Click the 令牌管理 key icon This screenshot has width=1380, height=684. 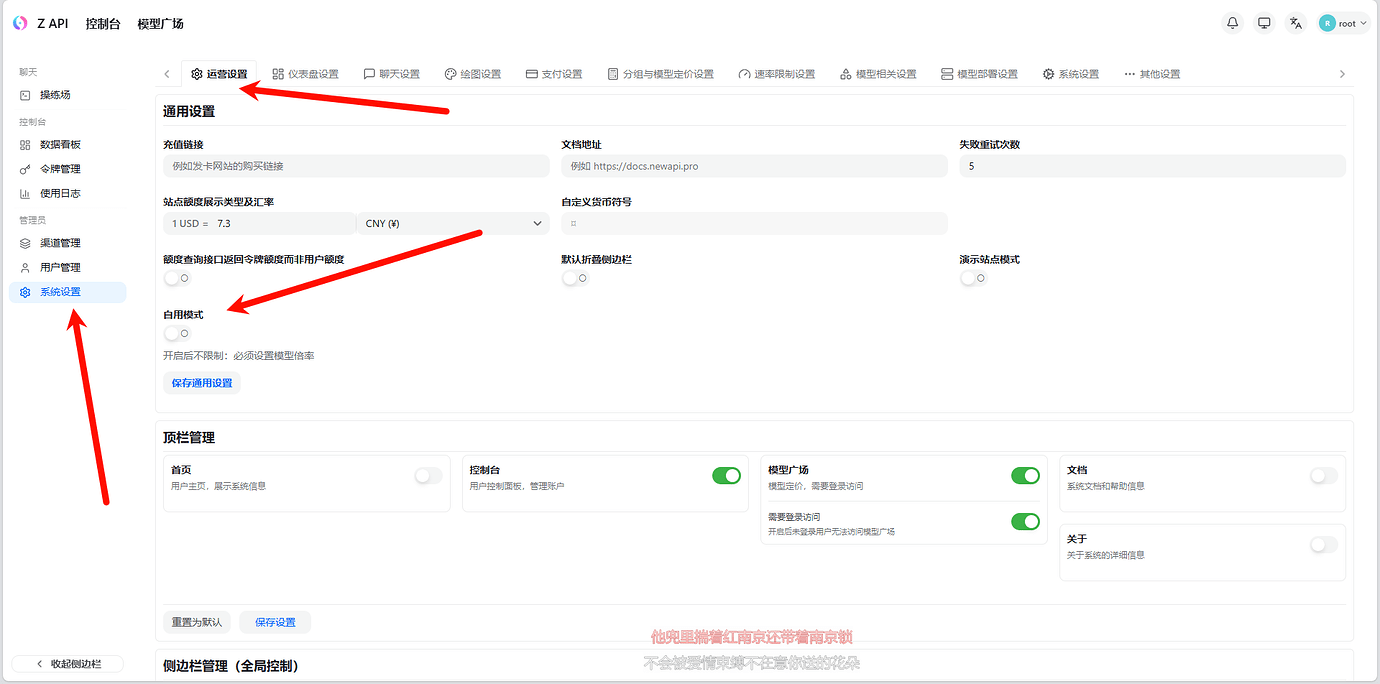pyautogui.click(x=25, y=169)
